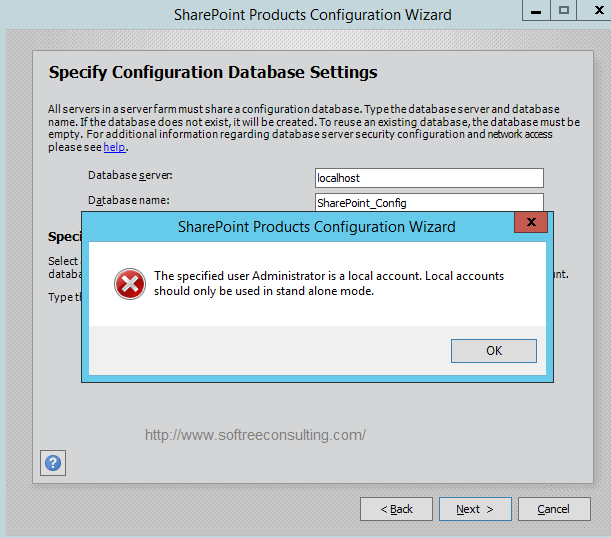
Task: Click the blue help question mark icon
Action: point(53,463)
